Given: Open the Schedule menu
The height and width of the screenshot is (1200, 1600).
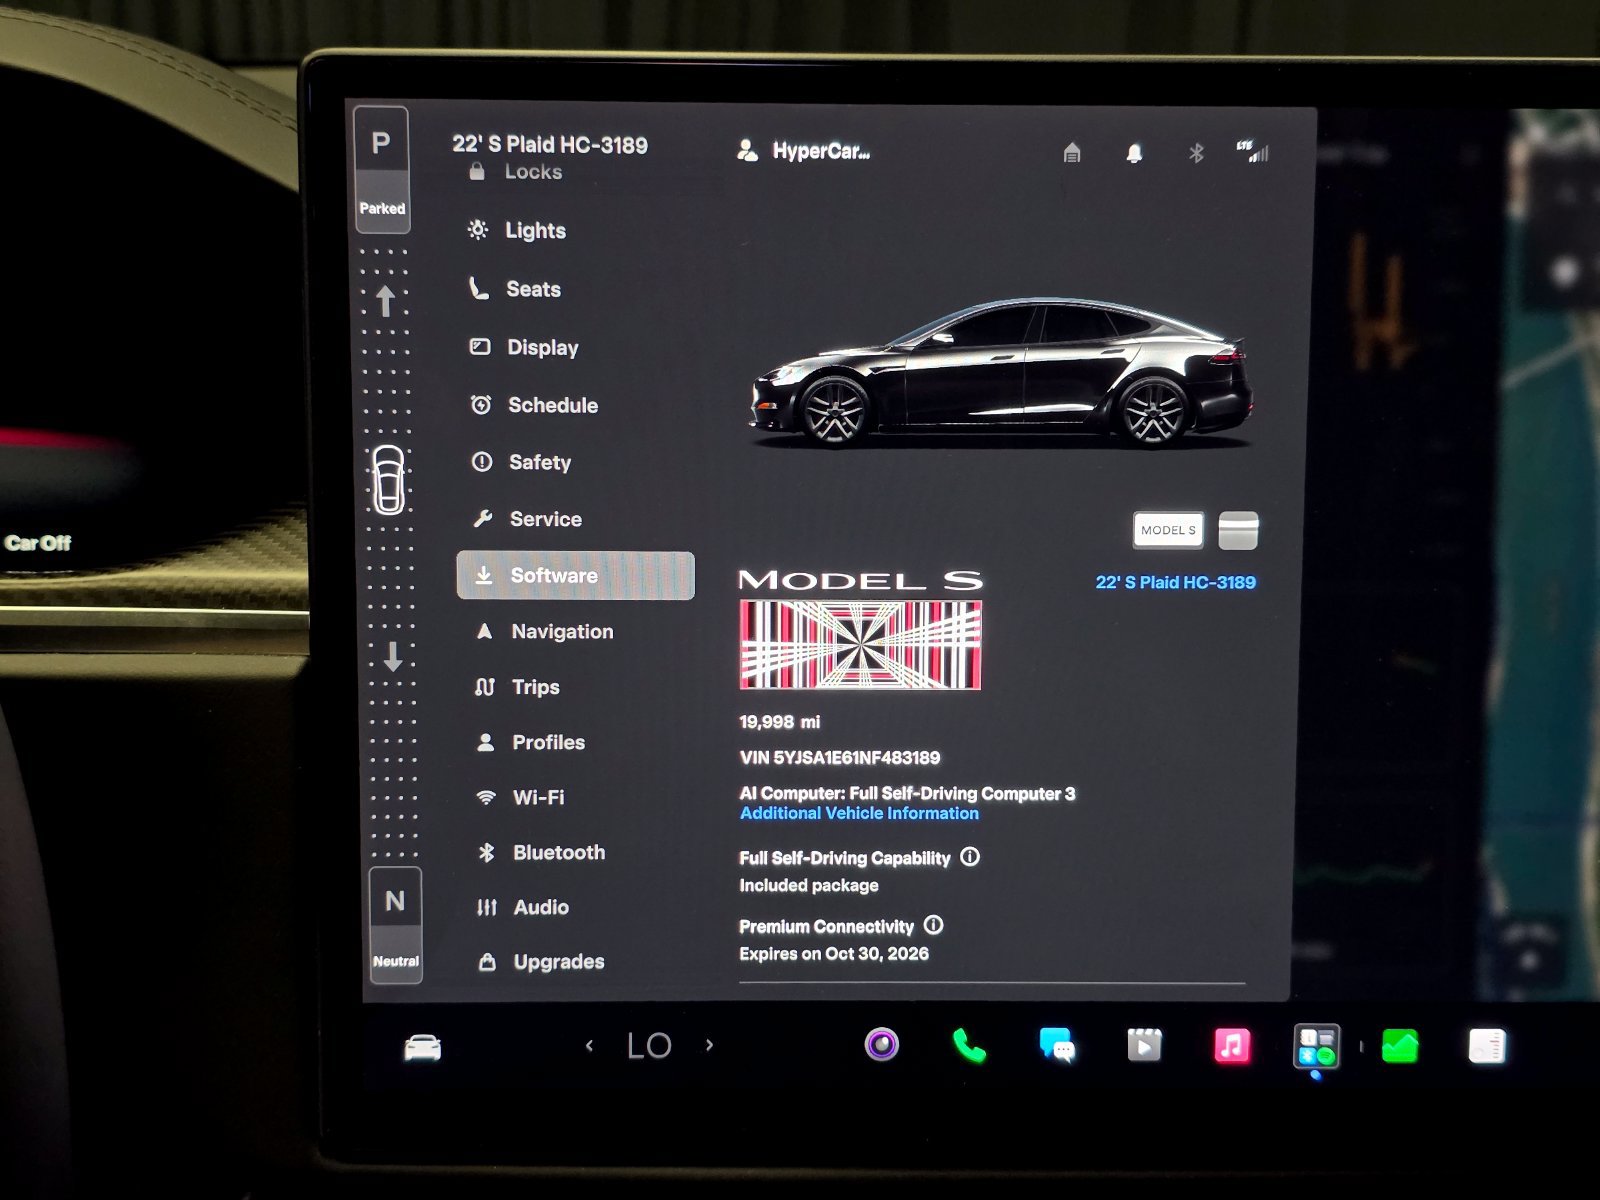Looking at the screenshot, I should click(x=534, y=405).
